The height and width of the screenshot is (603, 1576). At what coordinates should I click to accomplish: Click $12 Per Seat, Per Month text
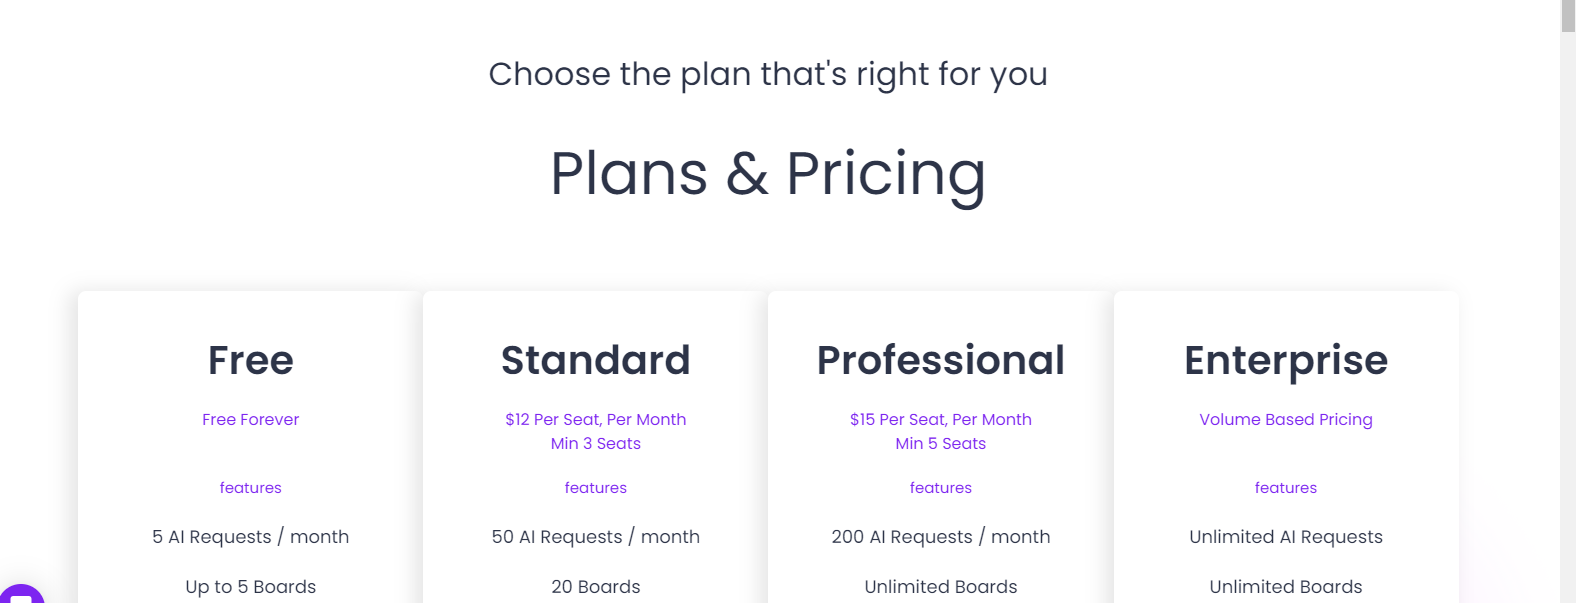596,420
